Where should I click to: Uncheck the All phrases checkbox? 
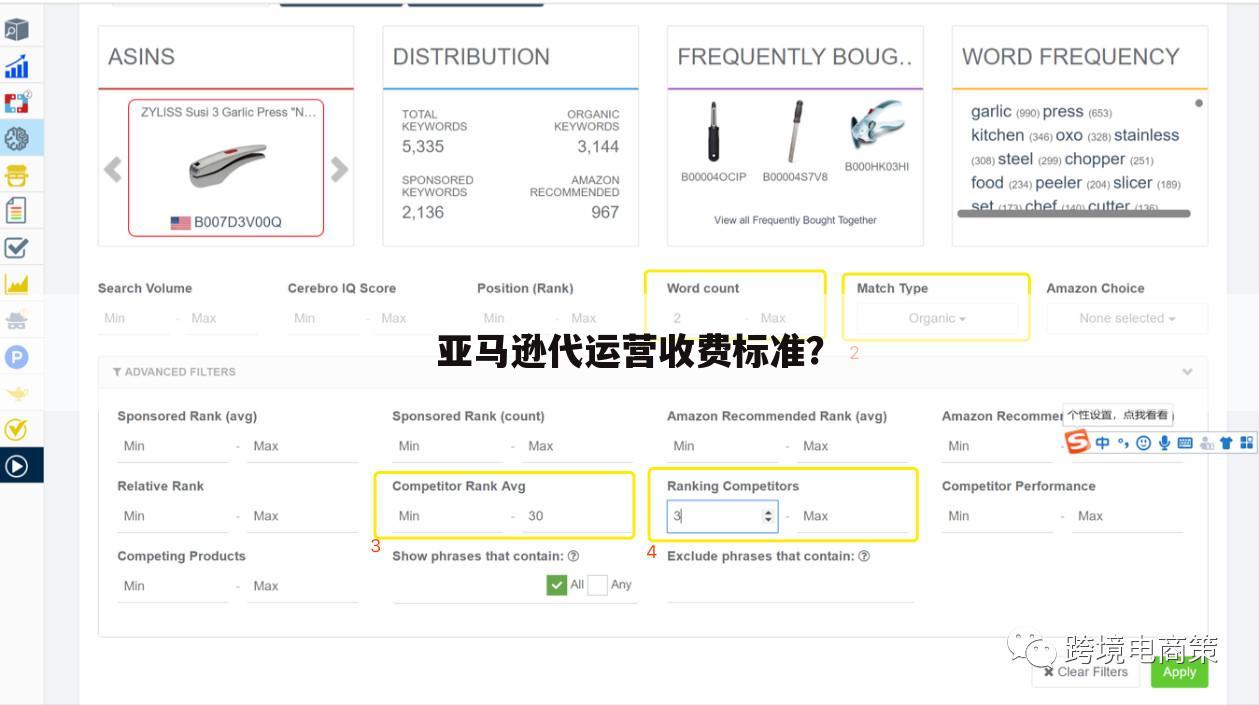(x=556, y=584)
